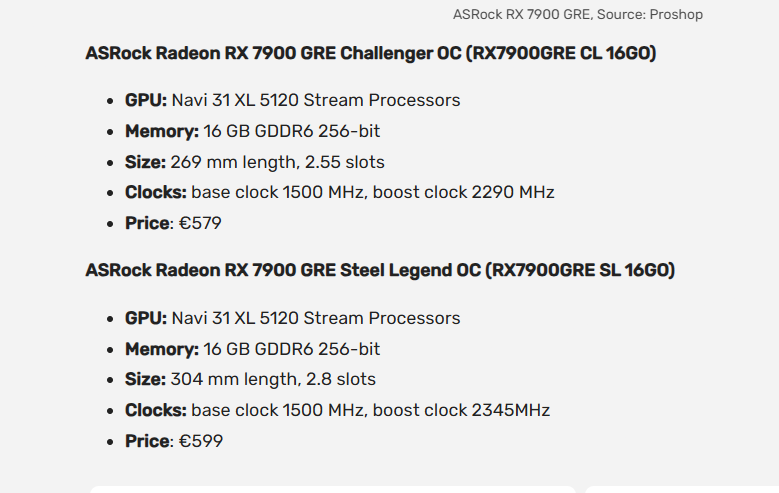Click the Challenger OC GPU Navi 31 XL line
Screen dimensions: 779x493
pos(293,100)
